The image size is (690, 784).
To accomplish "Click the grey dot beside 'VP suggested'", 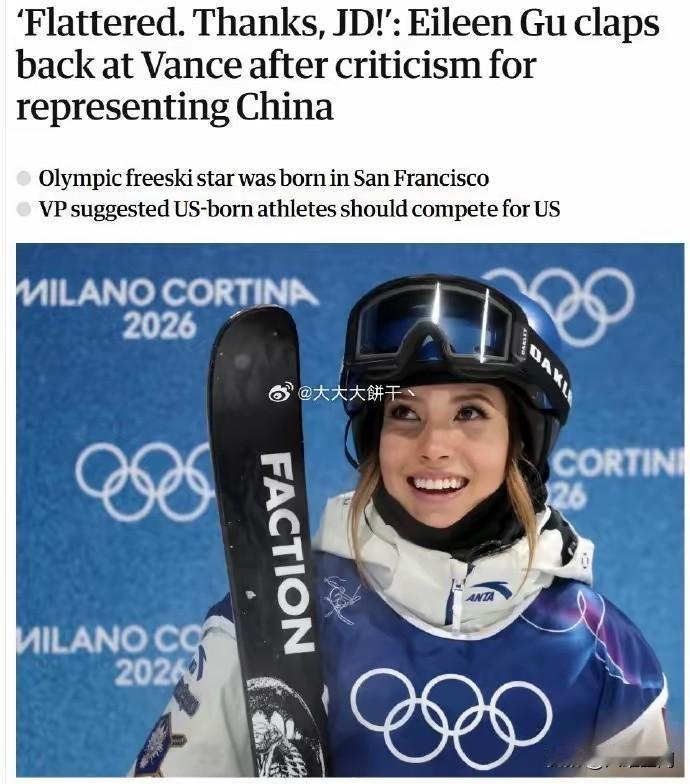I will [24, 209].
